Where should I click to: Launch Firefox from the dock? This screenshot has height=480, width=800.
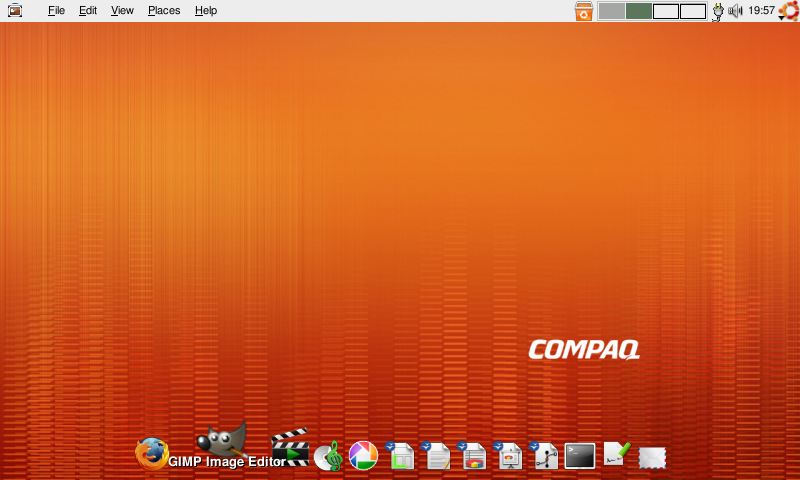pyautogui.click(x=152, y=453)
